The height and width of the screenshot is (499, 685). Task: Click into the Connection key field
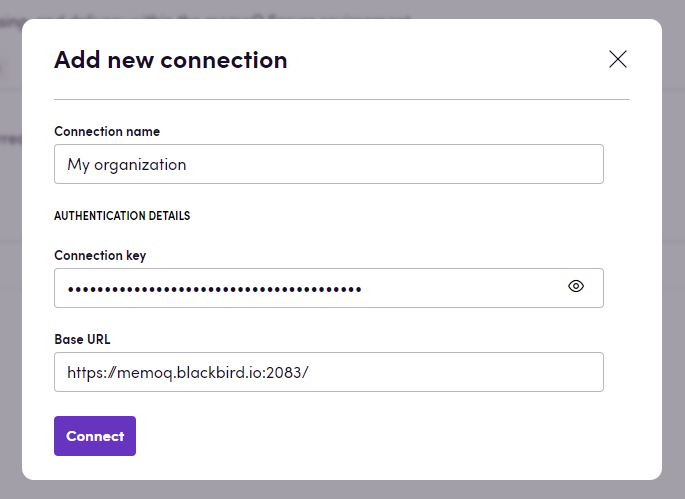[300, 288]
